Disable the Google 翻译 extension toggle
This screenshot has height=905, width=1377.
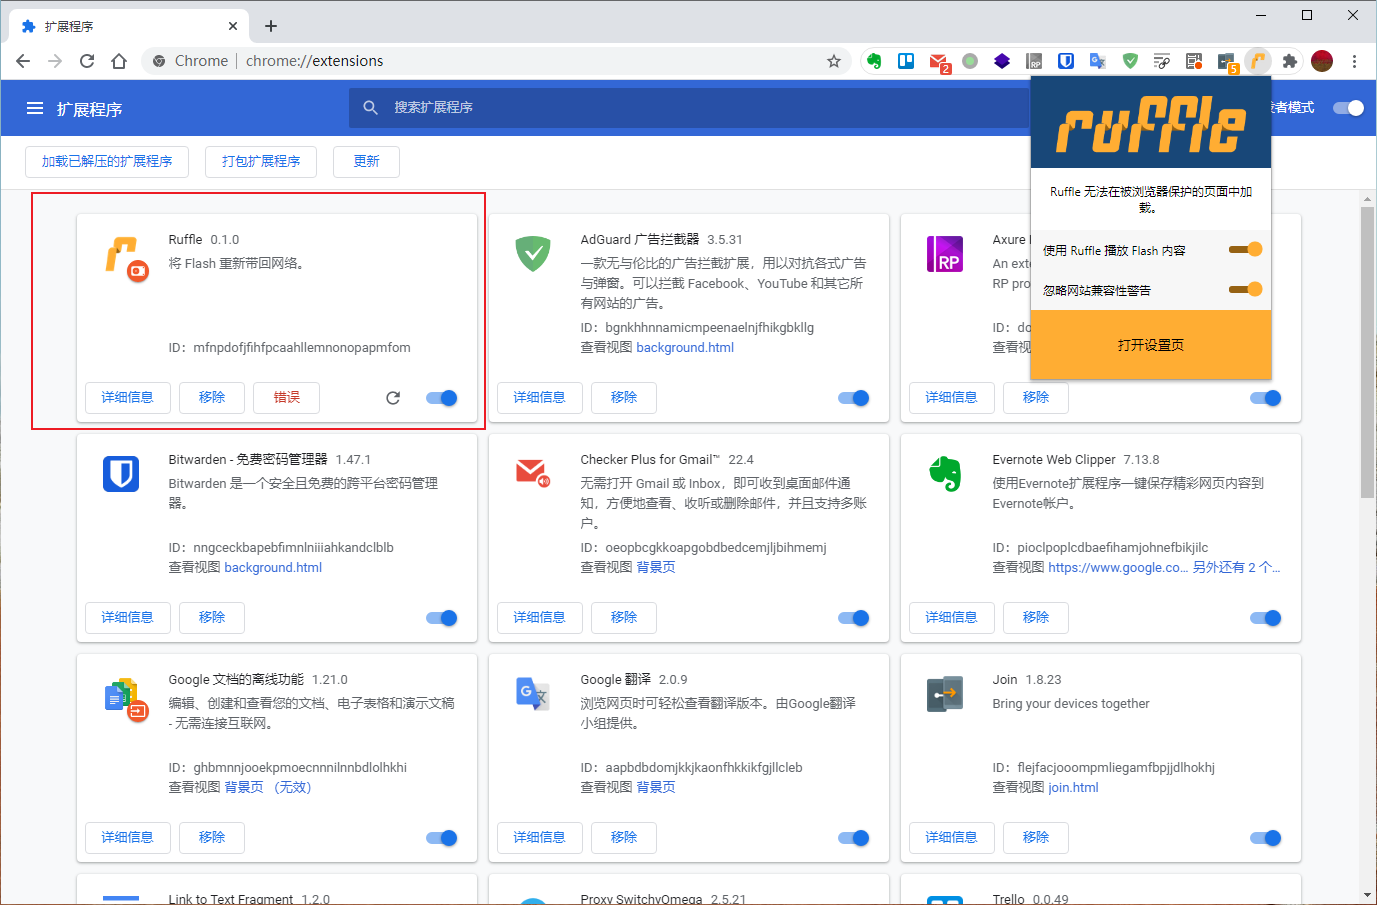pyautogui.click(x=854, y=838)
